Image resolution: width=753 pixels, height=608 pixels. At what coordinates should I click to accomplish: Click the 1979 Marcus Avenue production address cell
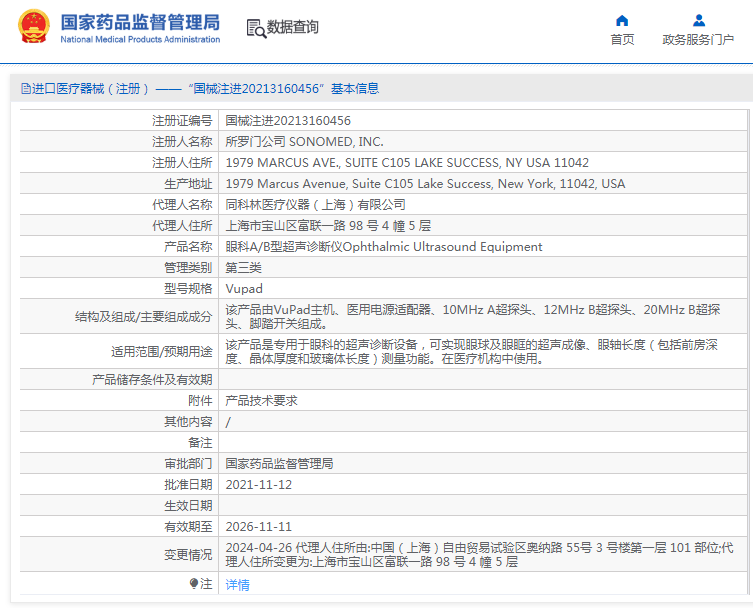point(425,183)
